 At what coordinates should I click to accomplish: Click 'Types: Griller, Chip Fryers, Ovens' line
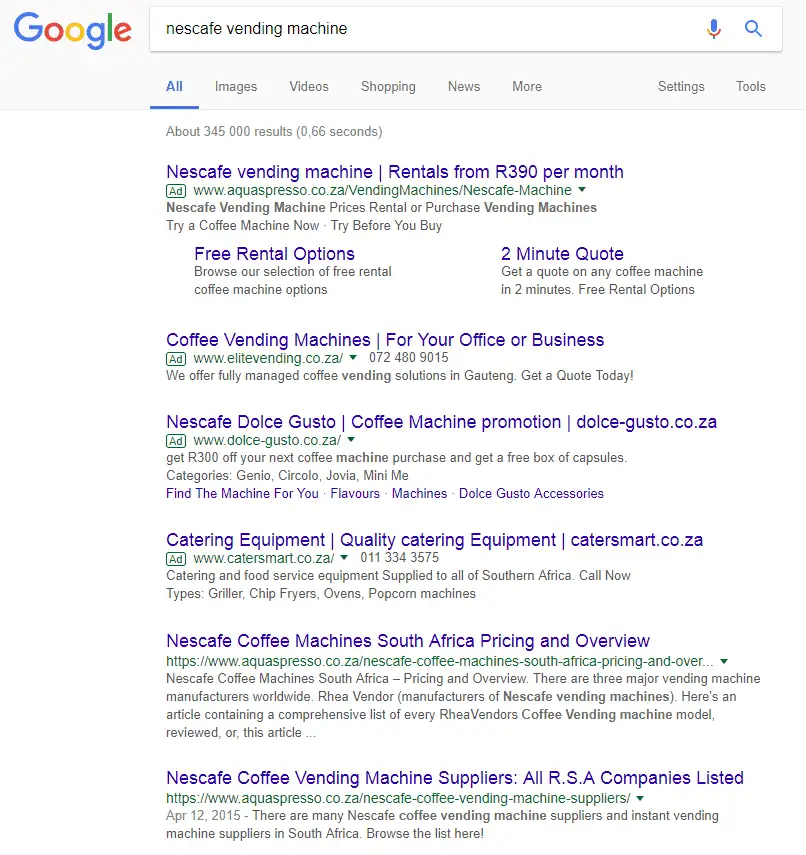(x=321, y=594)
